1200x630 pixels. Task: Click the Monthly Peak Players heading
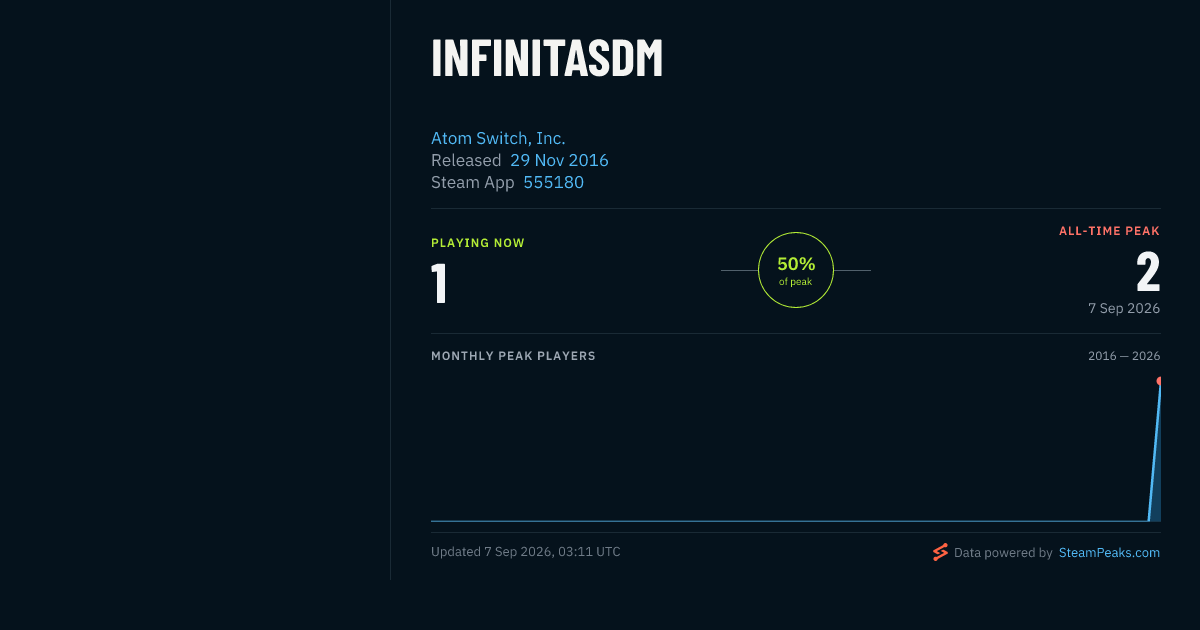click(513, 356)
